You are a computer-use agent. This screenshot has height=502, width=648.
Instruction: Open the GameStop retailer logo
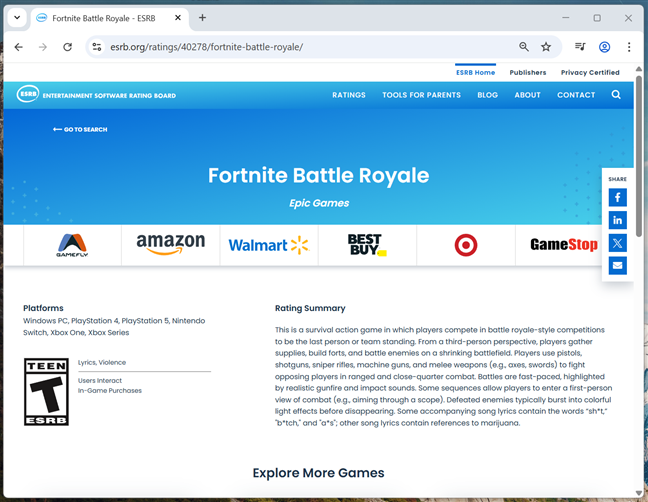(564, 245)
